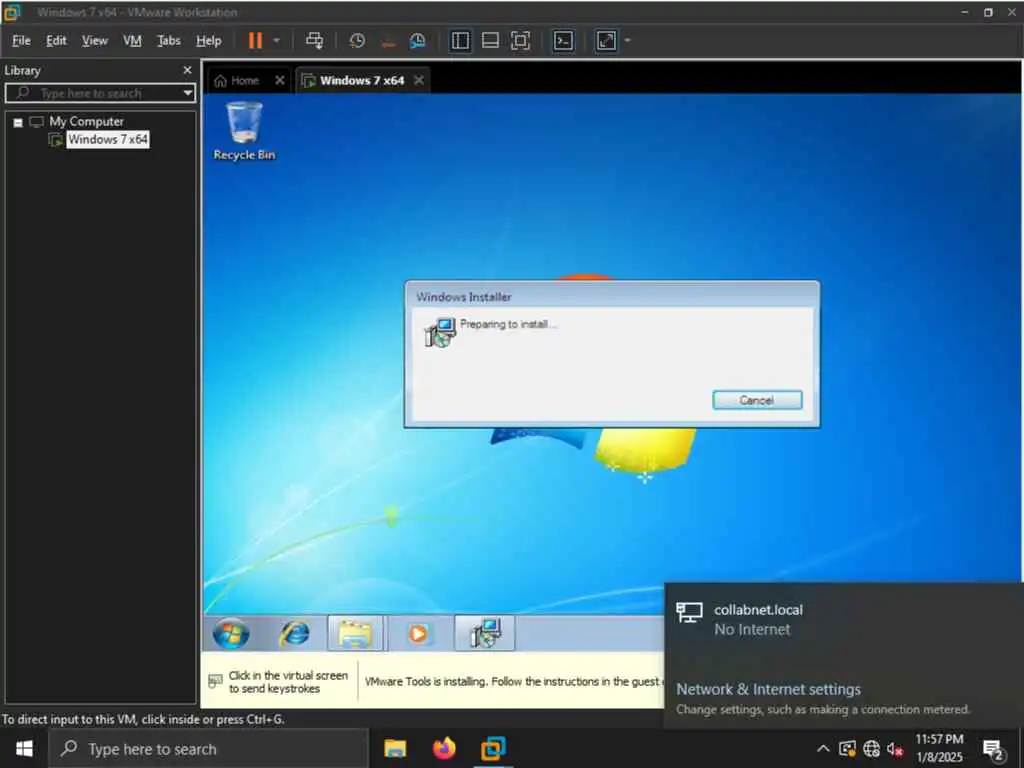The width and height of the screenshot is (1024, 768).
Task: Open the Edit menu
Action: [x=56, y=40]
